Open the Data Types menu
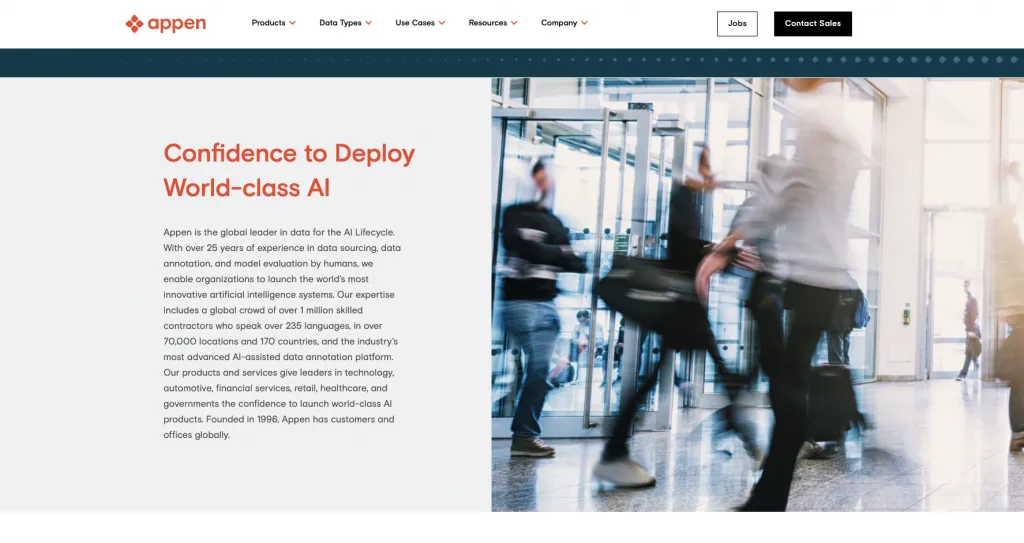The height and width of the screenshot is (543, 1024). click(x=340, y=23)
